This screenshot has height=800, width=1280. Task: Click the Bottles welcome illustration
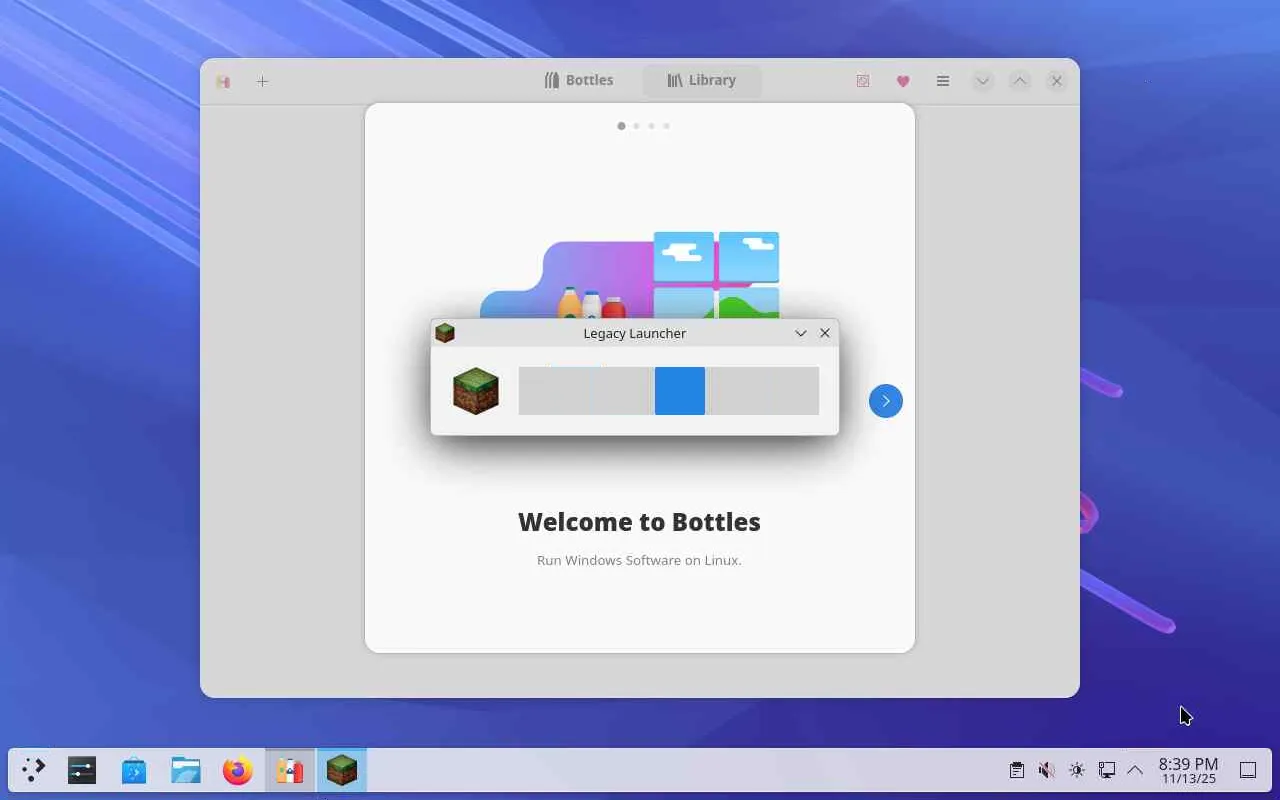[629, 276]
